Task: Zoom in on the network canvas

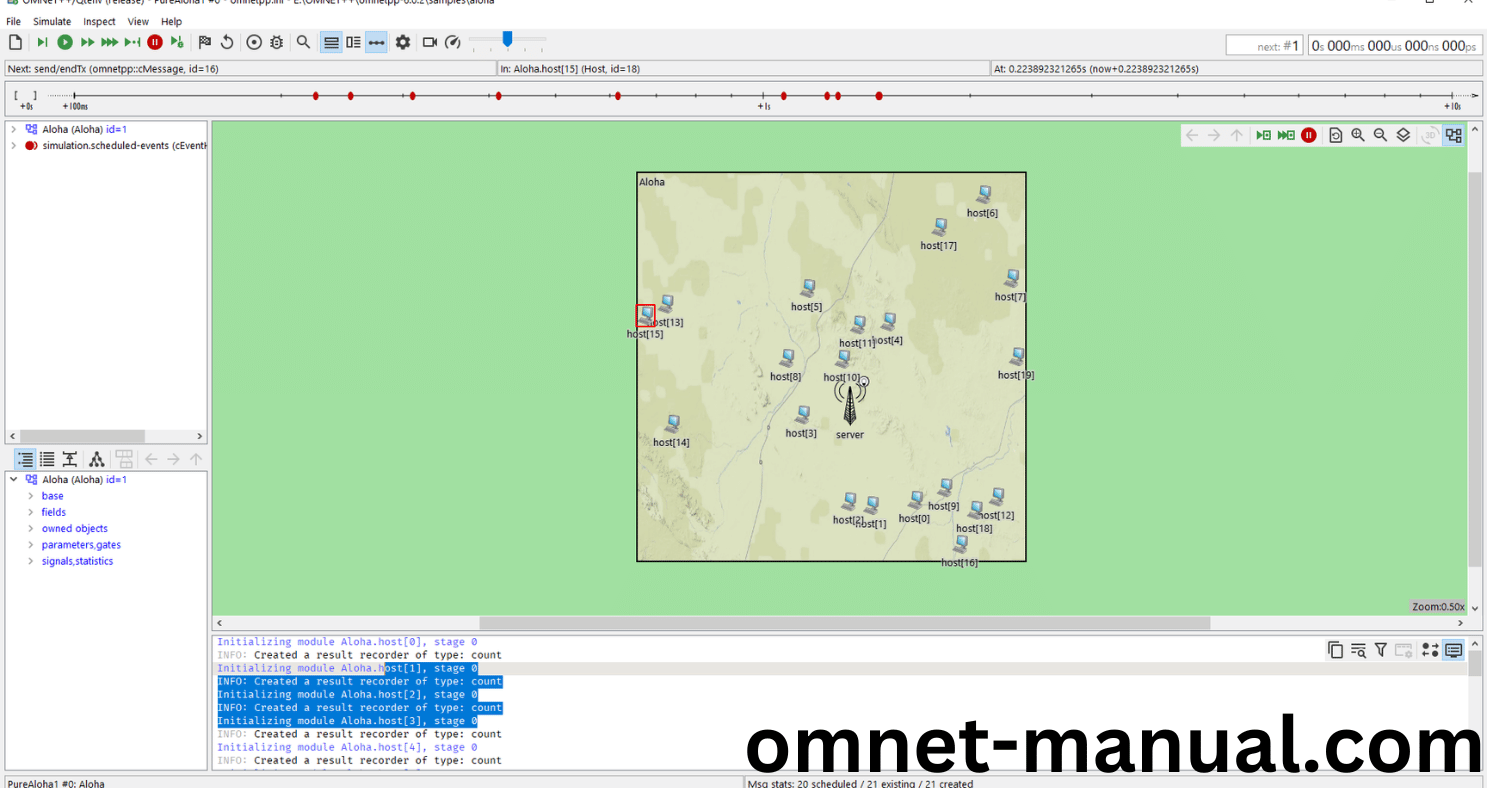Action: 1358,135
